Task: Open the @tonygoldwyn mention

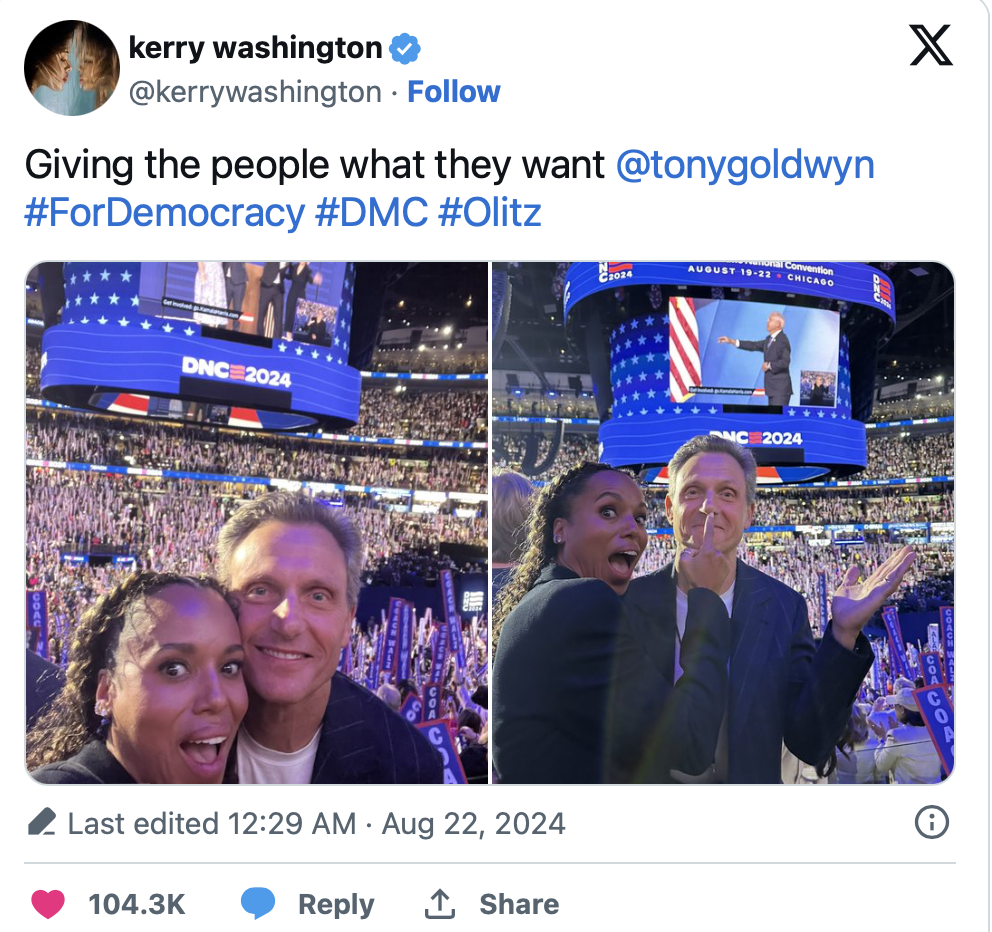Action: tap(745, 164)
